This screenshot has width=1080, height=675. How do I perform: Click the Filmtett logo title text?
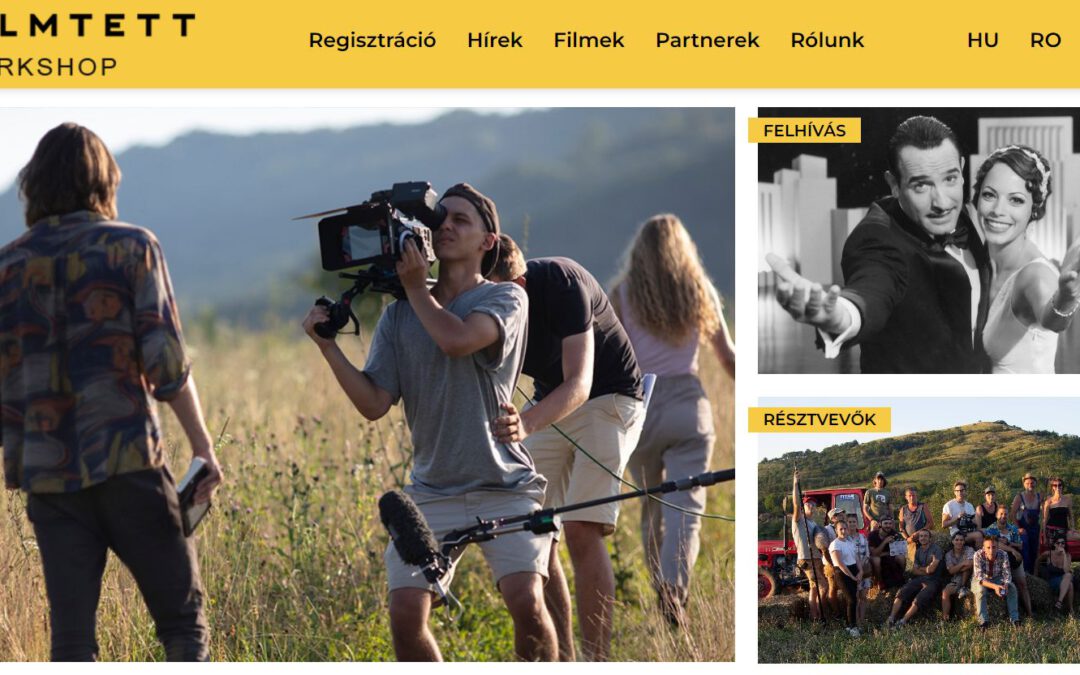pos(97,25)
